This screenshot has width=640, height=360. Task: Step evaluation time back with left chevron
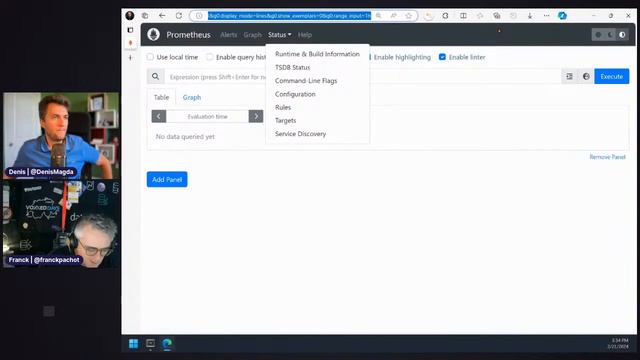click(x=159, y=116)
